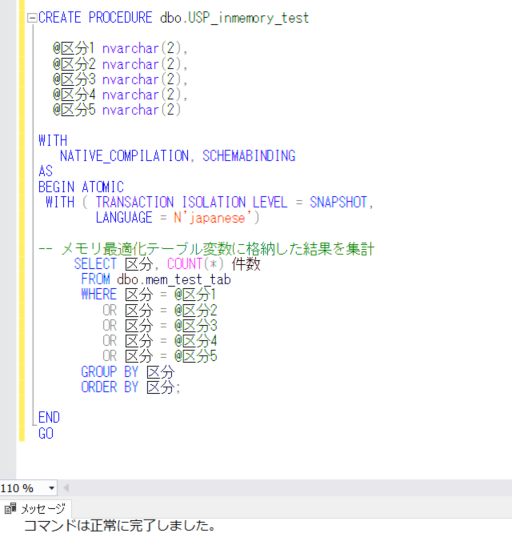
Task: Click the GROUP BY clause
Action: point(127,372)
